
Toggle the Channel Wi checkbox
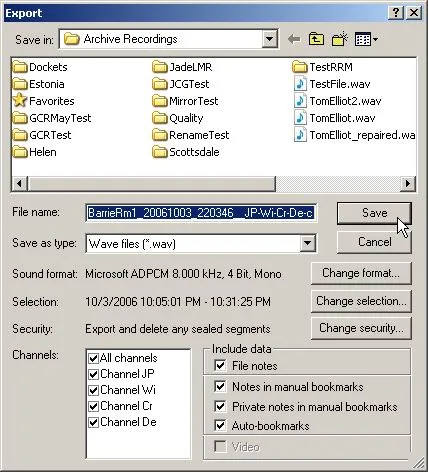[x=93, y=390]
